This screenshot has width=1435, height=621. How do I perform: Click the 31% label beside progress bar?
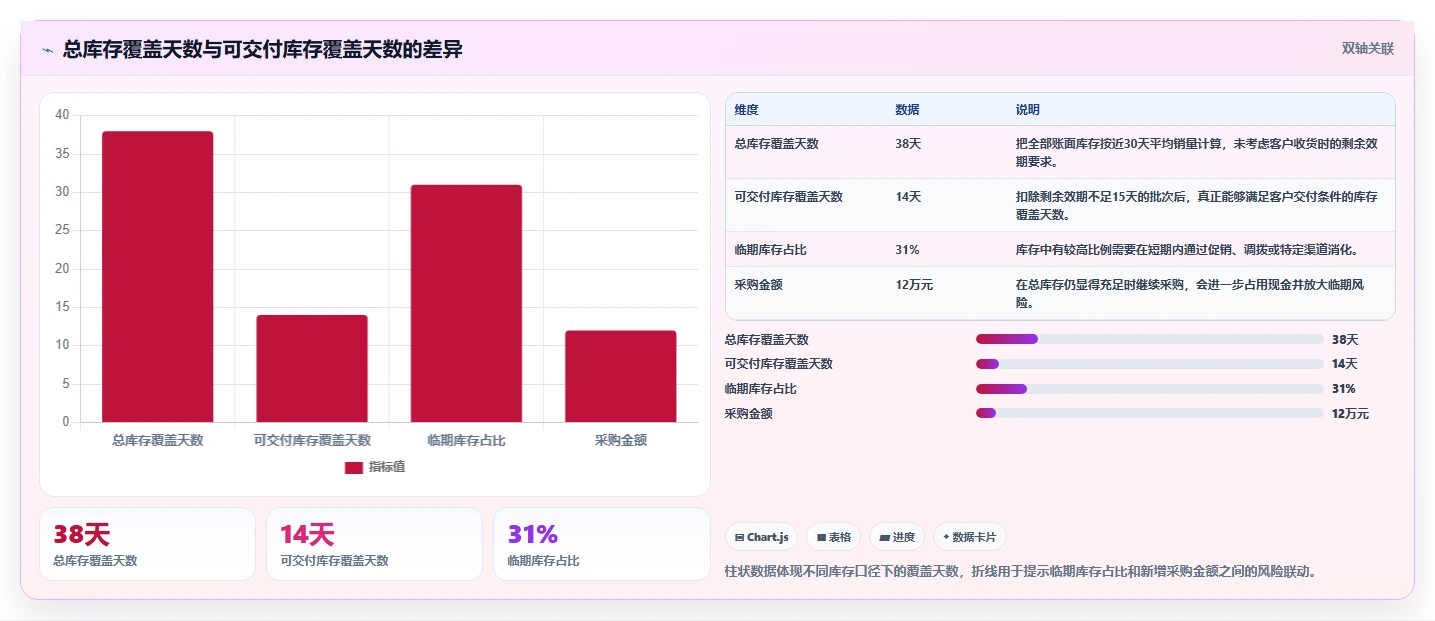pos(1344,389)
